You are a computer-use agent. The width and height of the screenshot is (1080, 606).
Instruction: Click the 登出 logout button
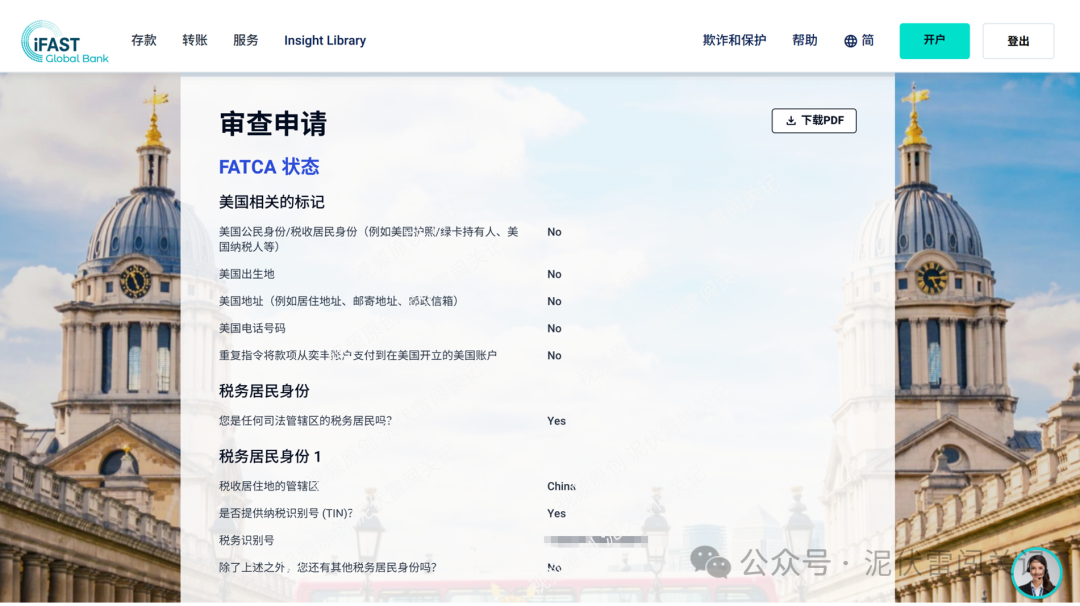pos(1018,40)
